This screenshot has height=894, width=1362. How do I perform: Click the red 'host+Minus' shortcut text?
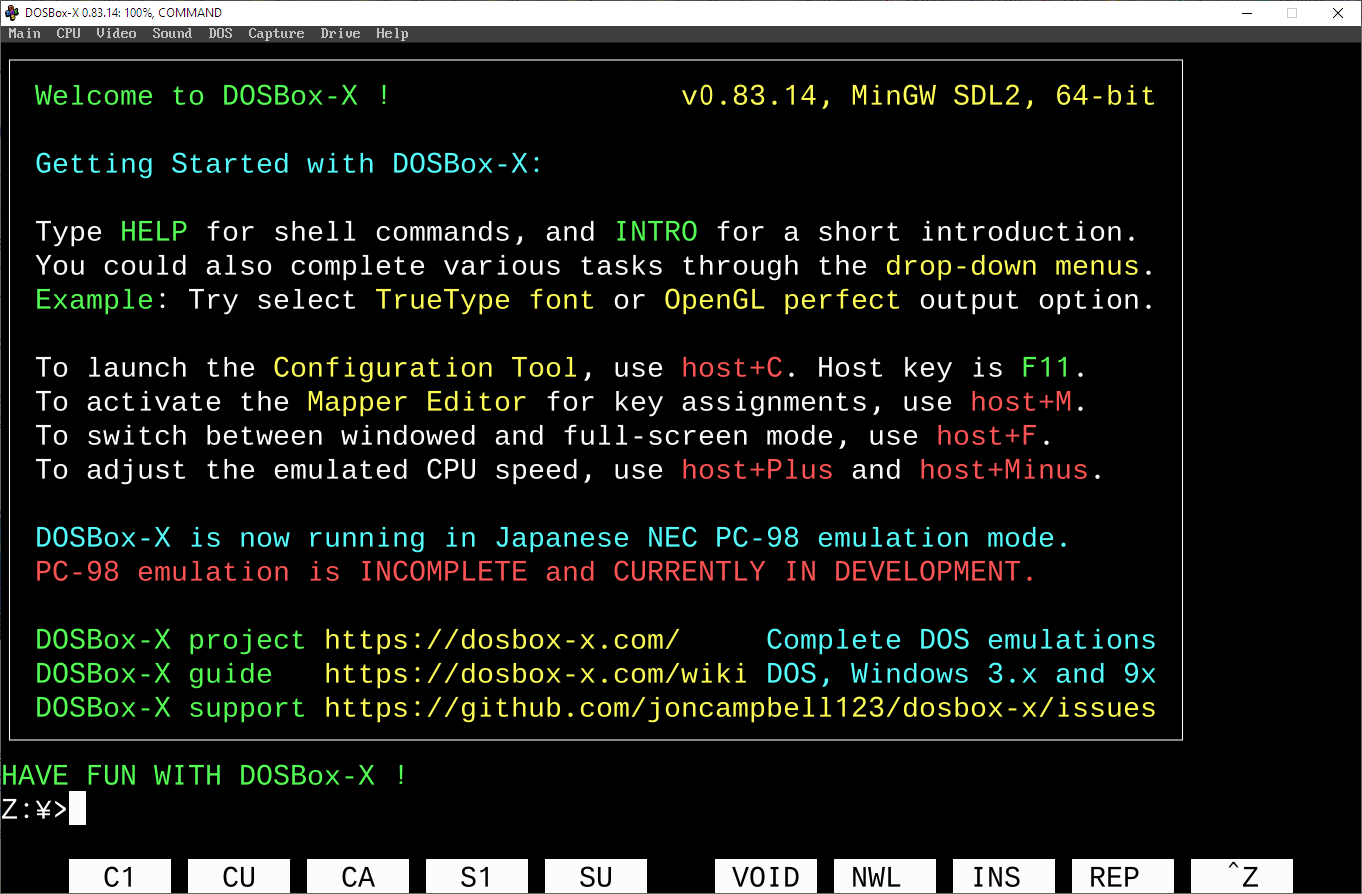(x=1004, y=470)
